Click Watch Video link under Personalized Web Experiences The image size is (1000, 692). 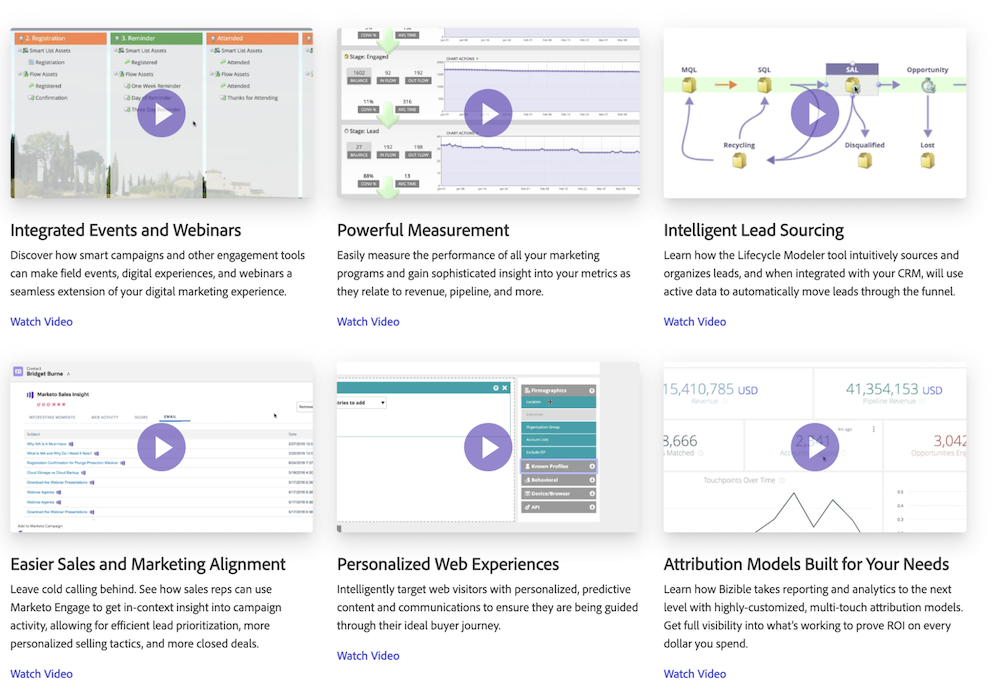click(x=368, y=656)
